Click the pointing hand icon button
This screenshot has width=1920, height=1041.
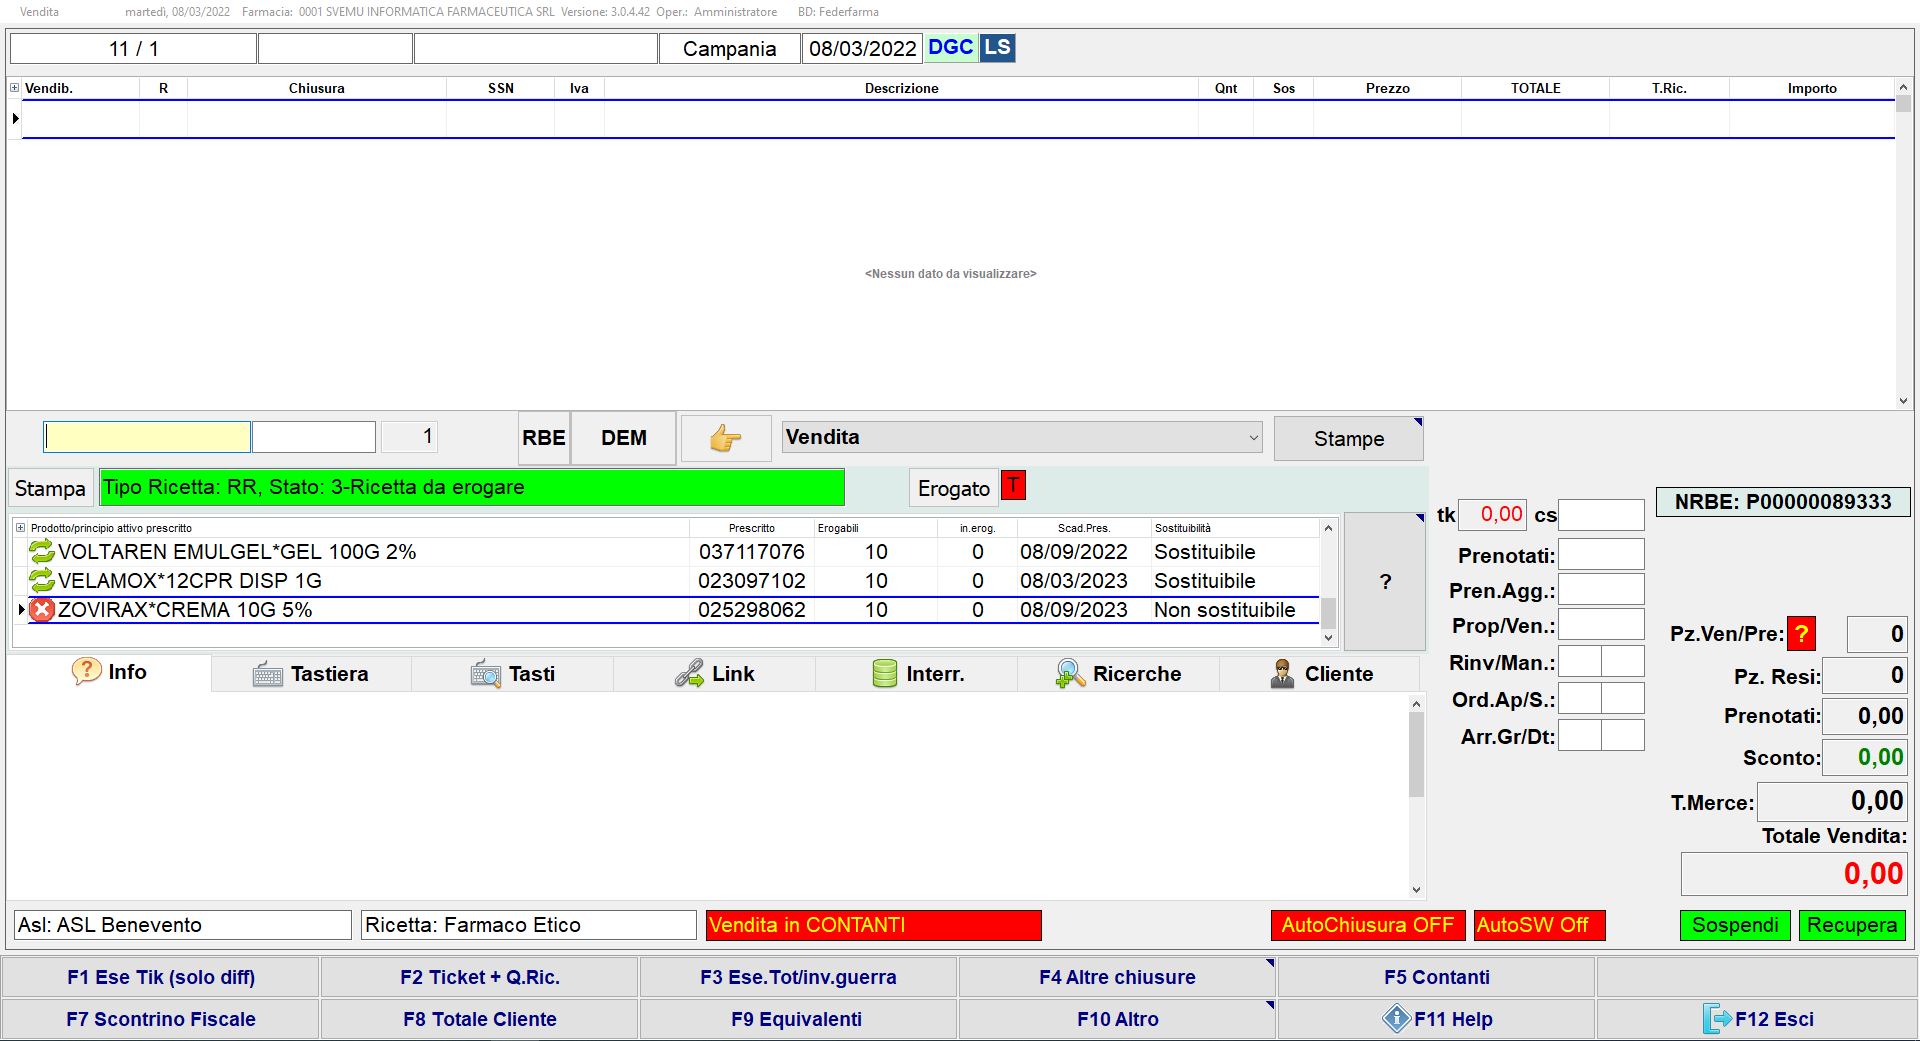point(725,438)
